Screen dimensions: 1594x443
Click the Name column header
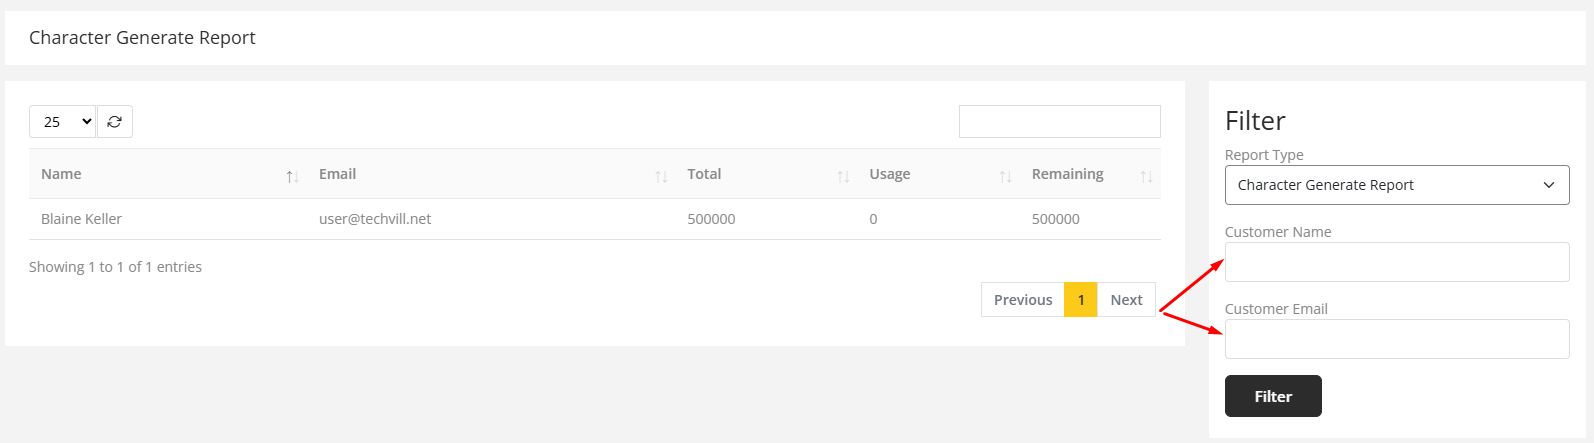click(x=61, y=174)
